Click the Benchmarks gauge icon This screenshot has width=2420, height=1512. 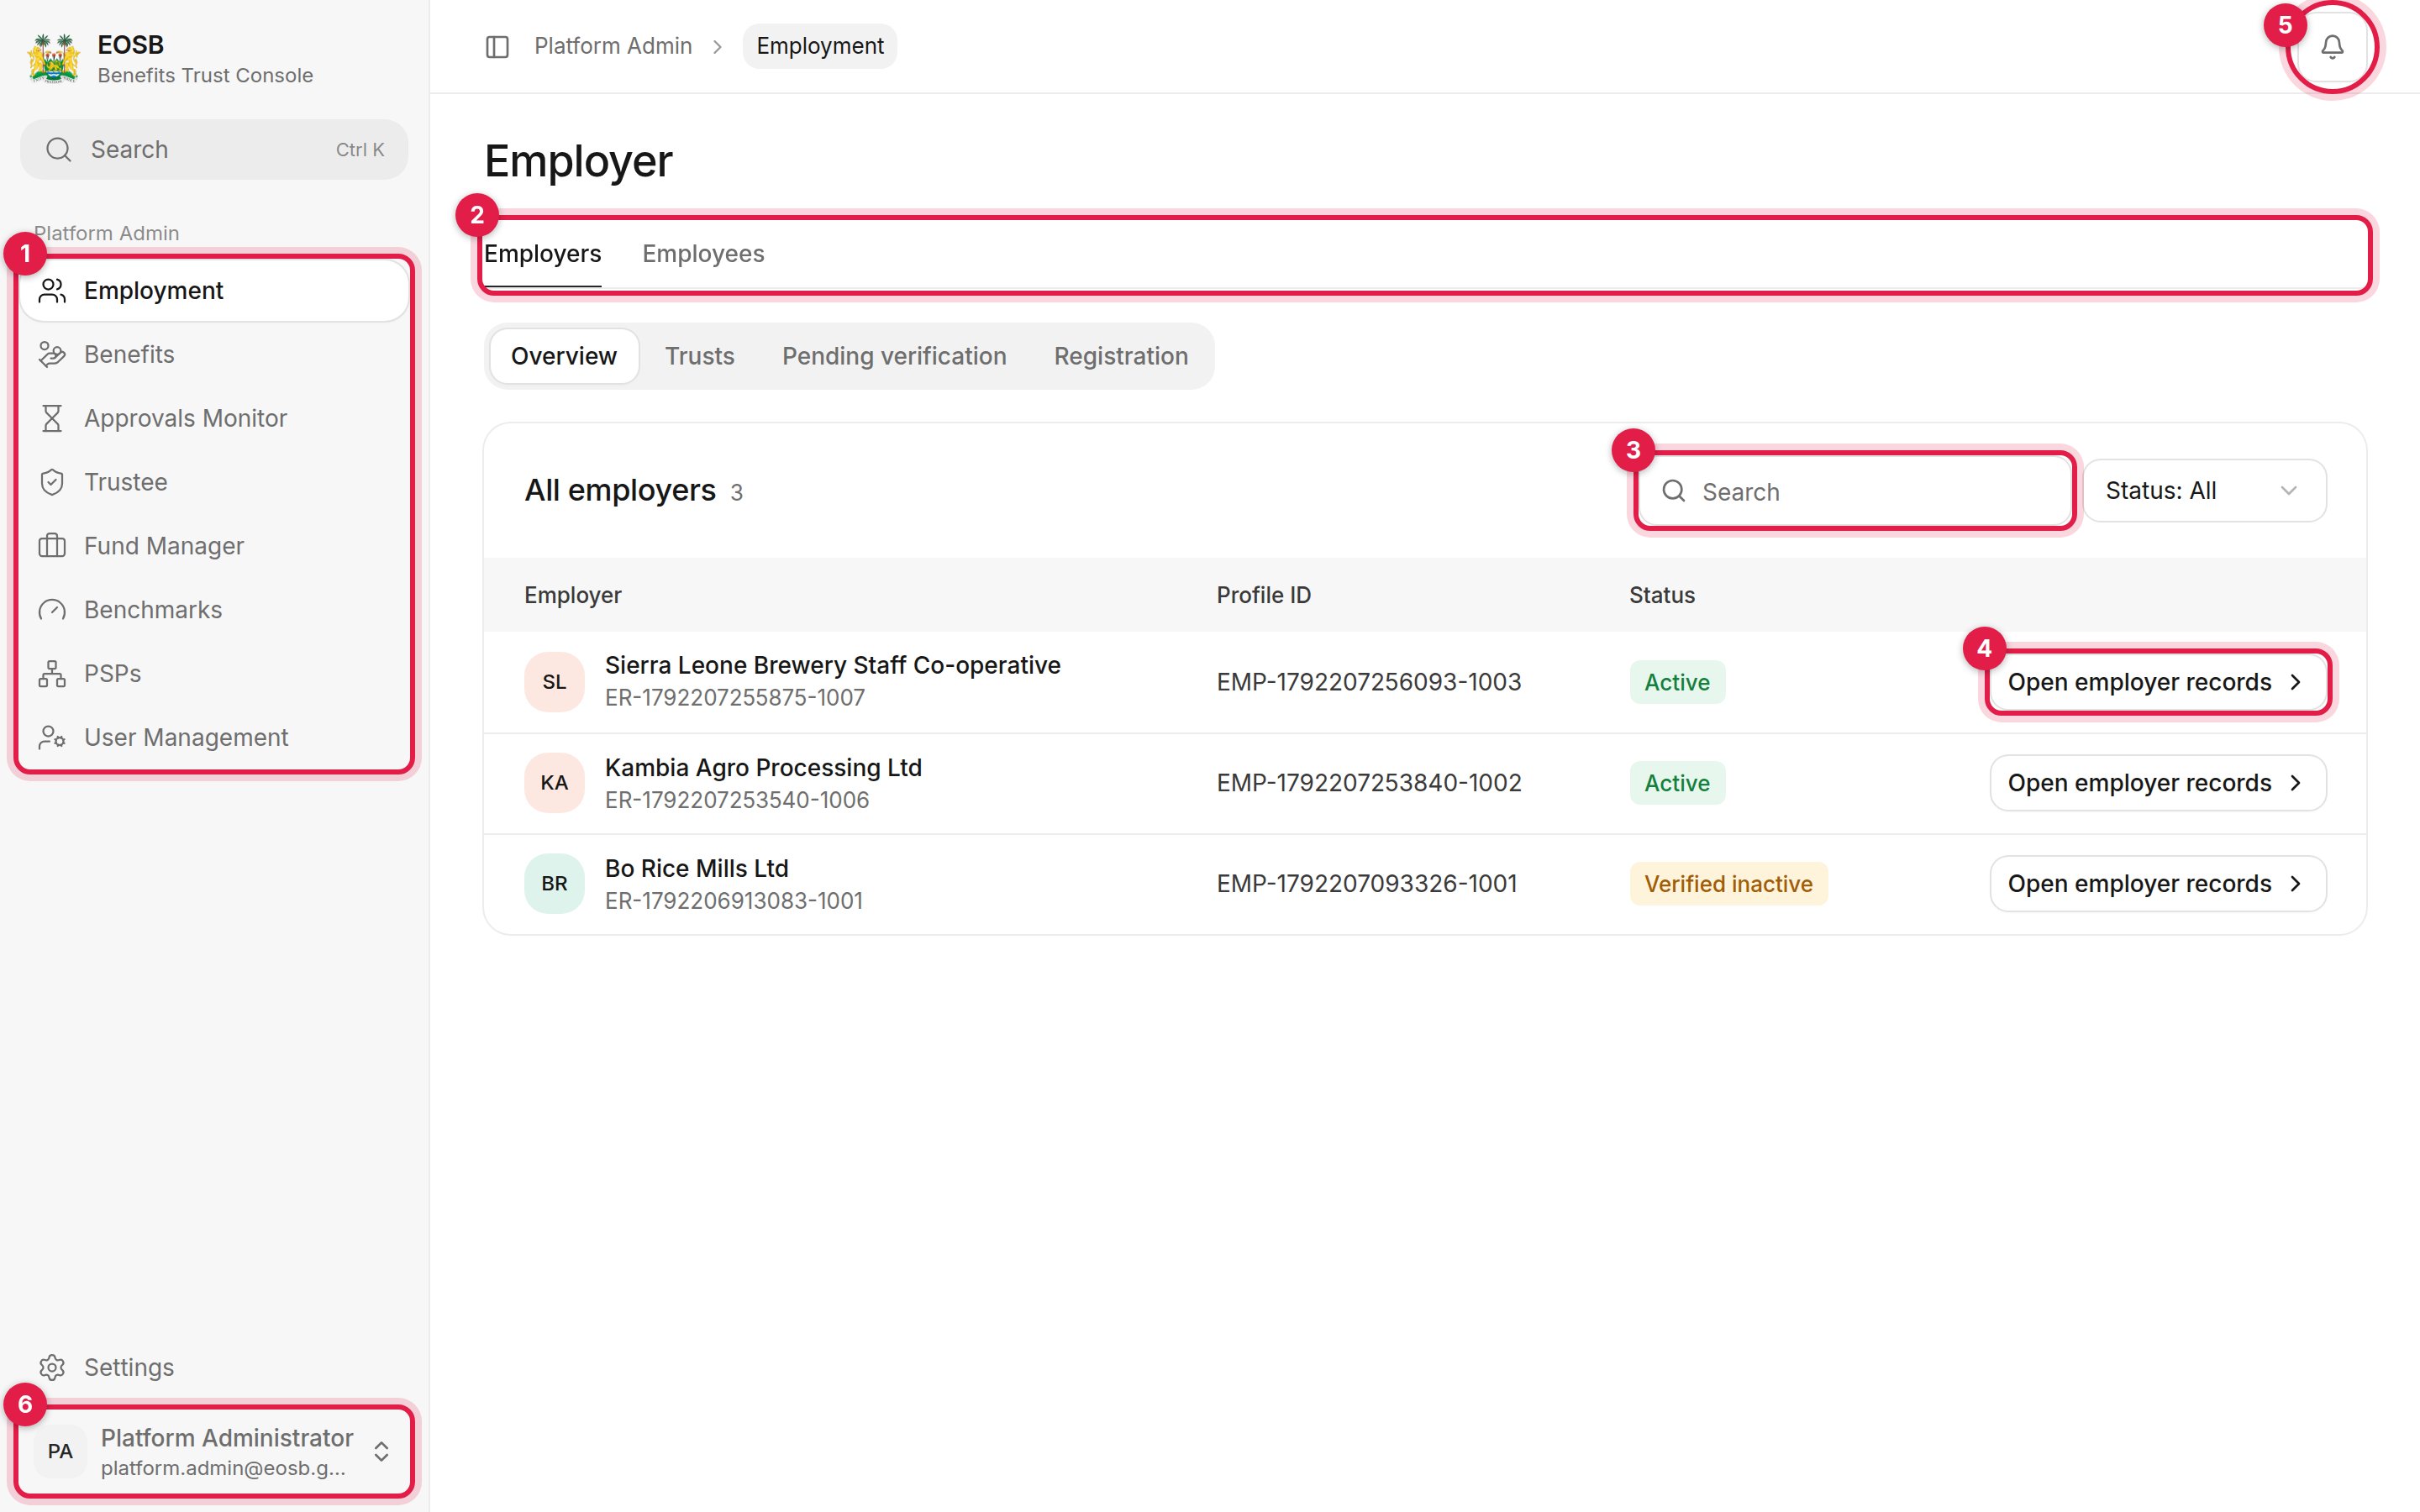click(52, 610)
